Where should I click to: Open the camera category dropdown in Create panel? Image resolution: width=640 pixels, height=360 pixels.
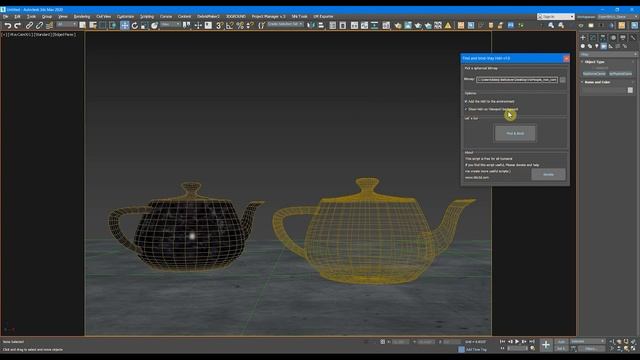tap(608, 54)
